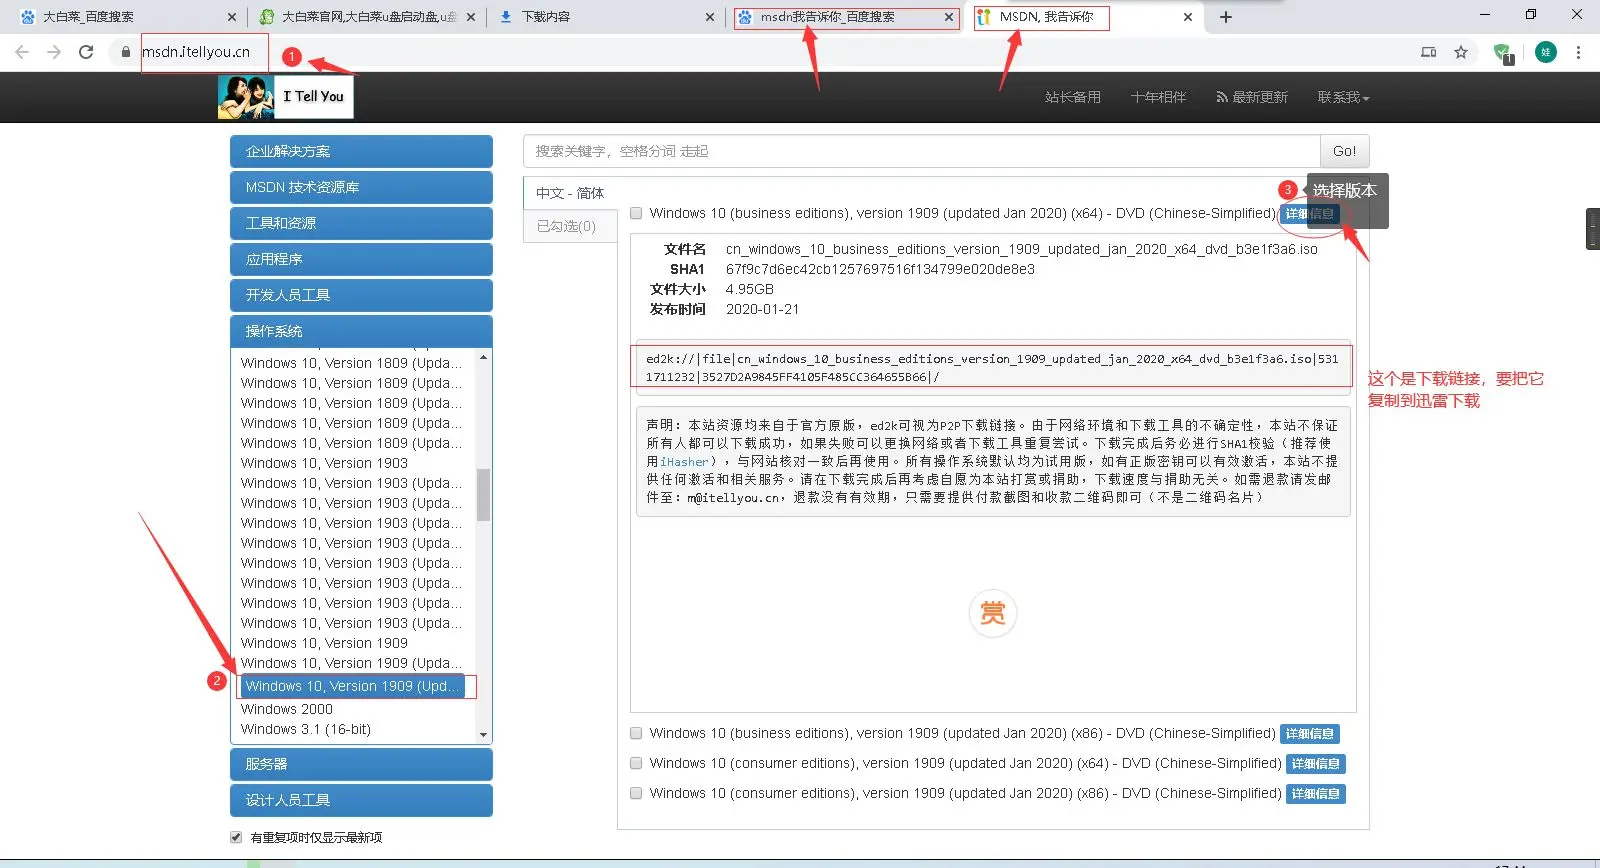Toggle 有重复项时仅显示最新项 checkbox
Viewport: 1600px width, 868px height.
pyautogui.click(x=236, y=837)
